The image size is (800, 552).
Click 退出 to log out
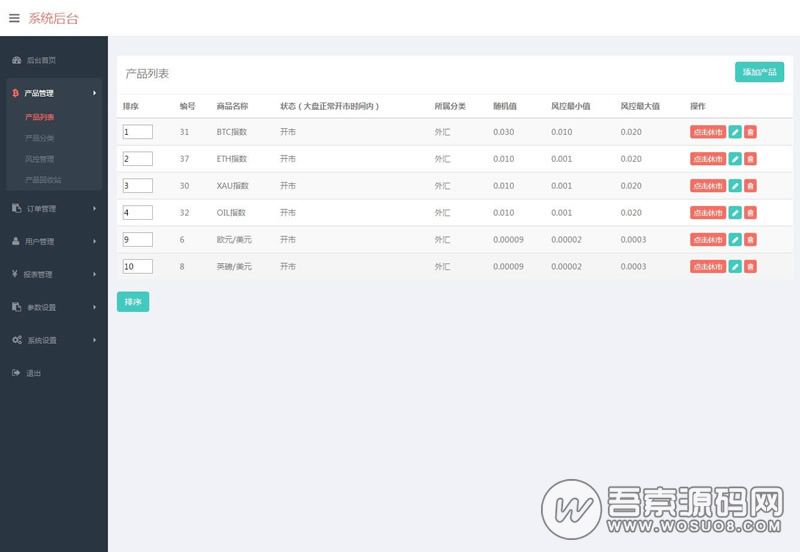pos(33,373)
